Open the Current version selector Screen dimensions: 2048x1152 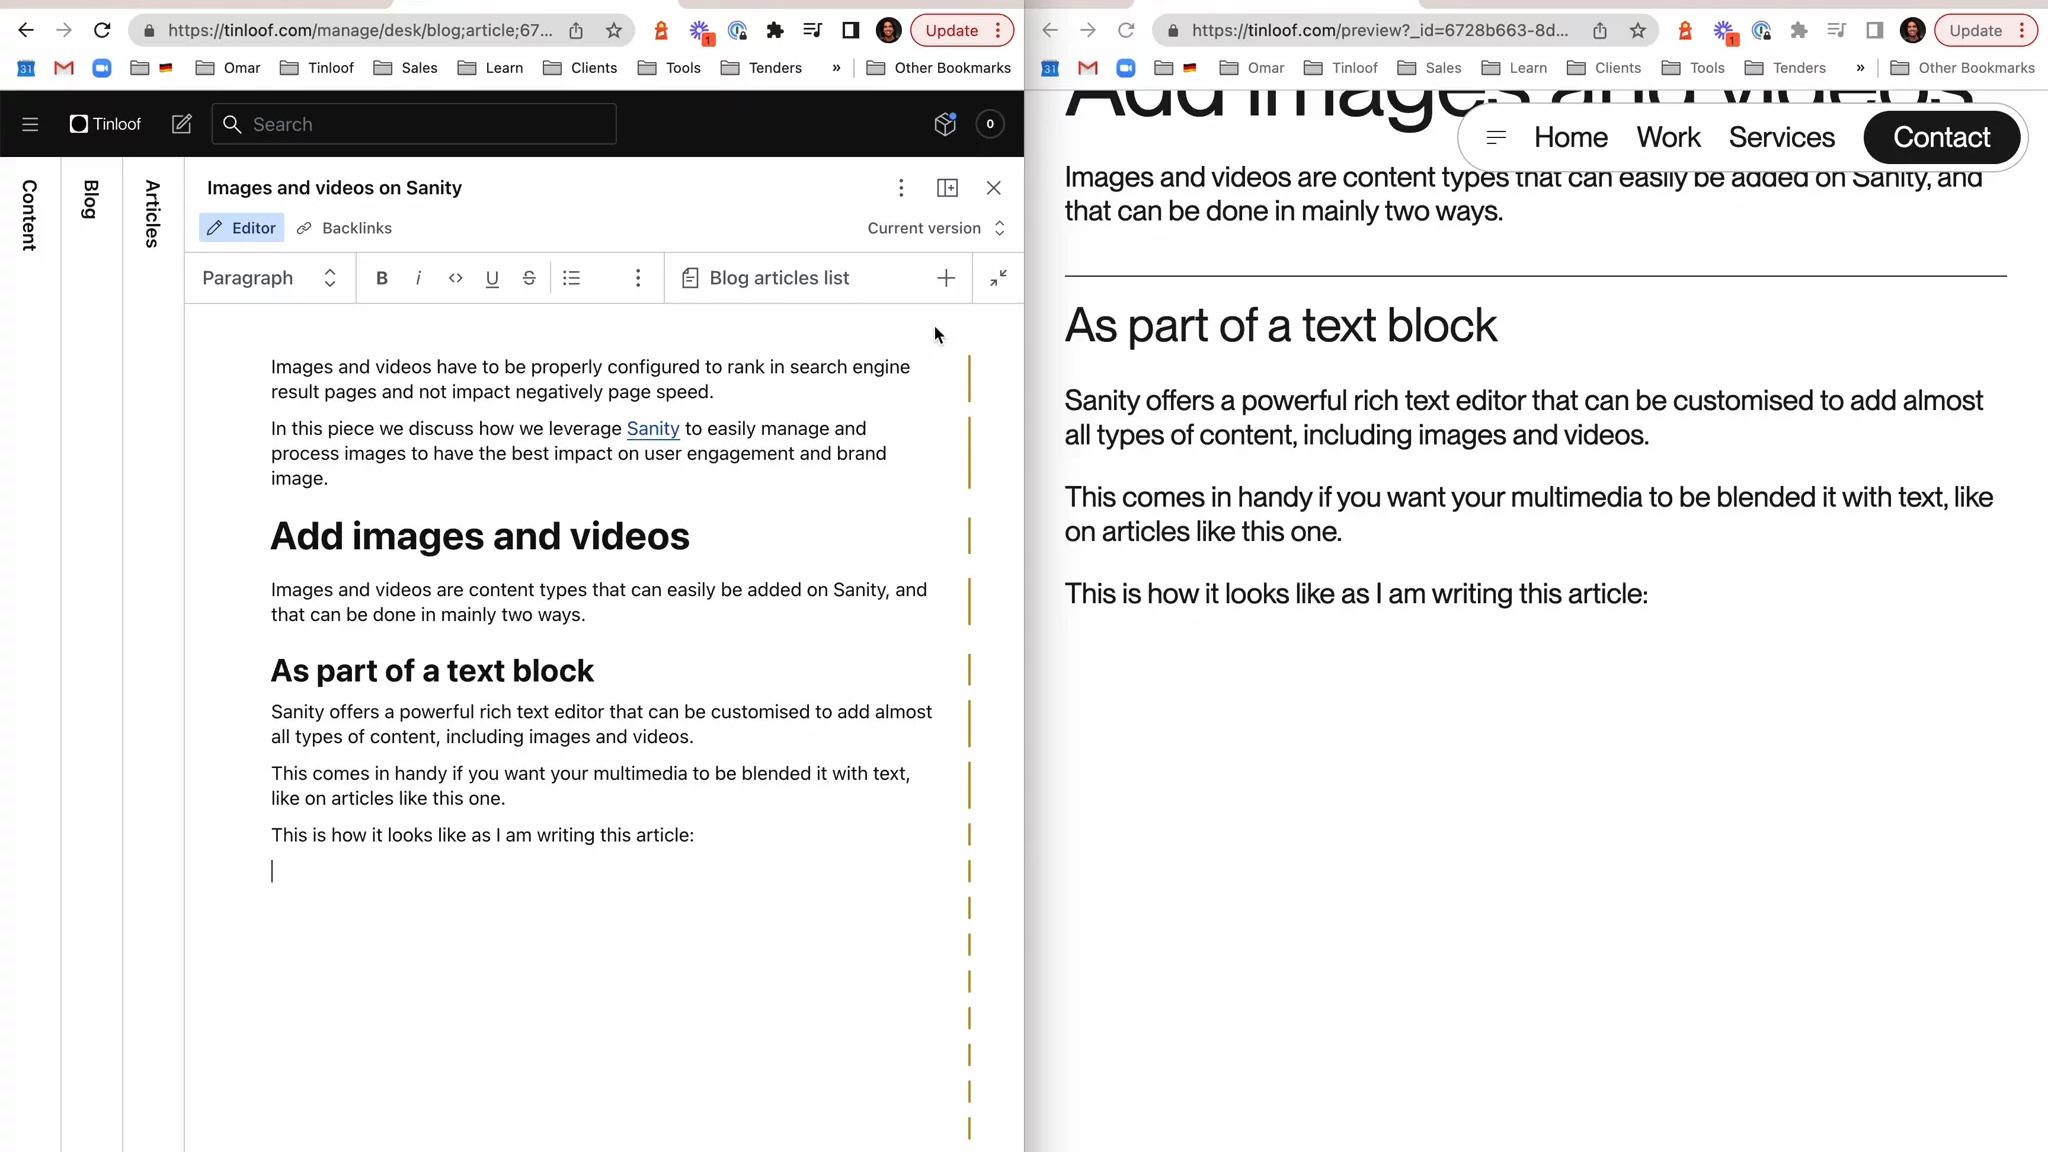click(935, 228)
